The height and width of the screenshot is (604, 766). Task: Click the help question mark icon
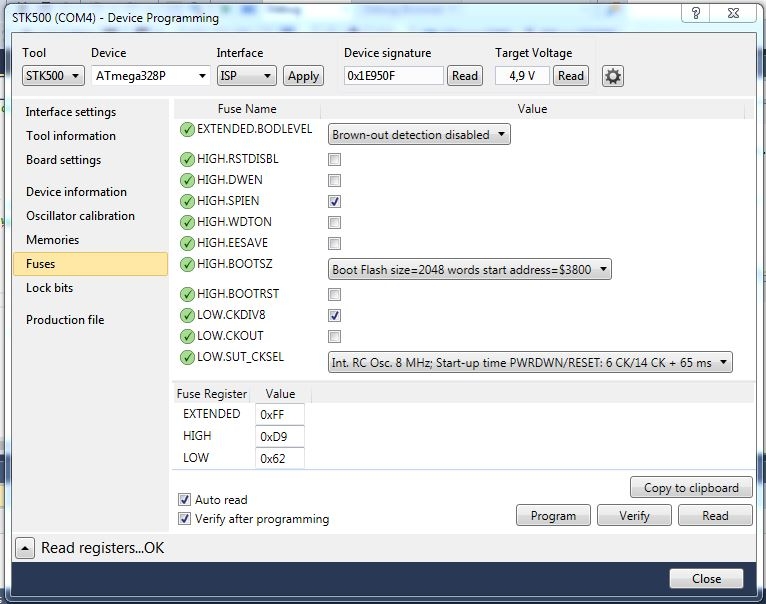click(x=696, y=13)
